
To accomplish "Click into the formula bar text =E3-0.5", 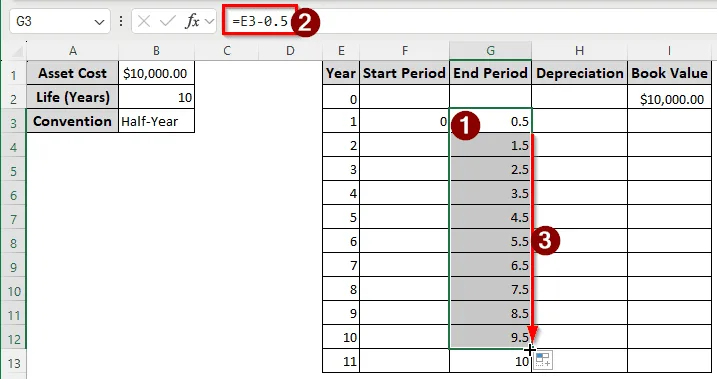I will coord(260,21).
